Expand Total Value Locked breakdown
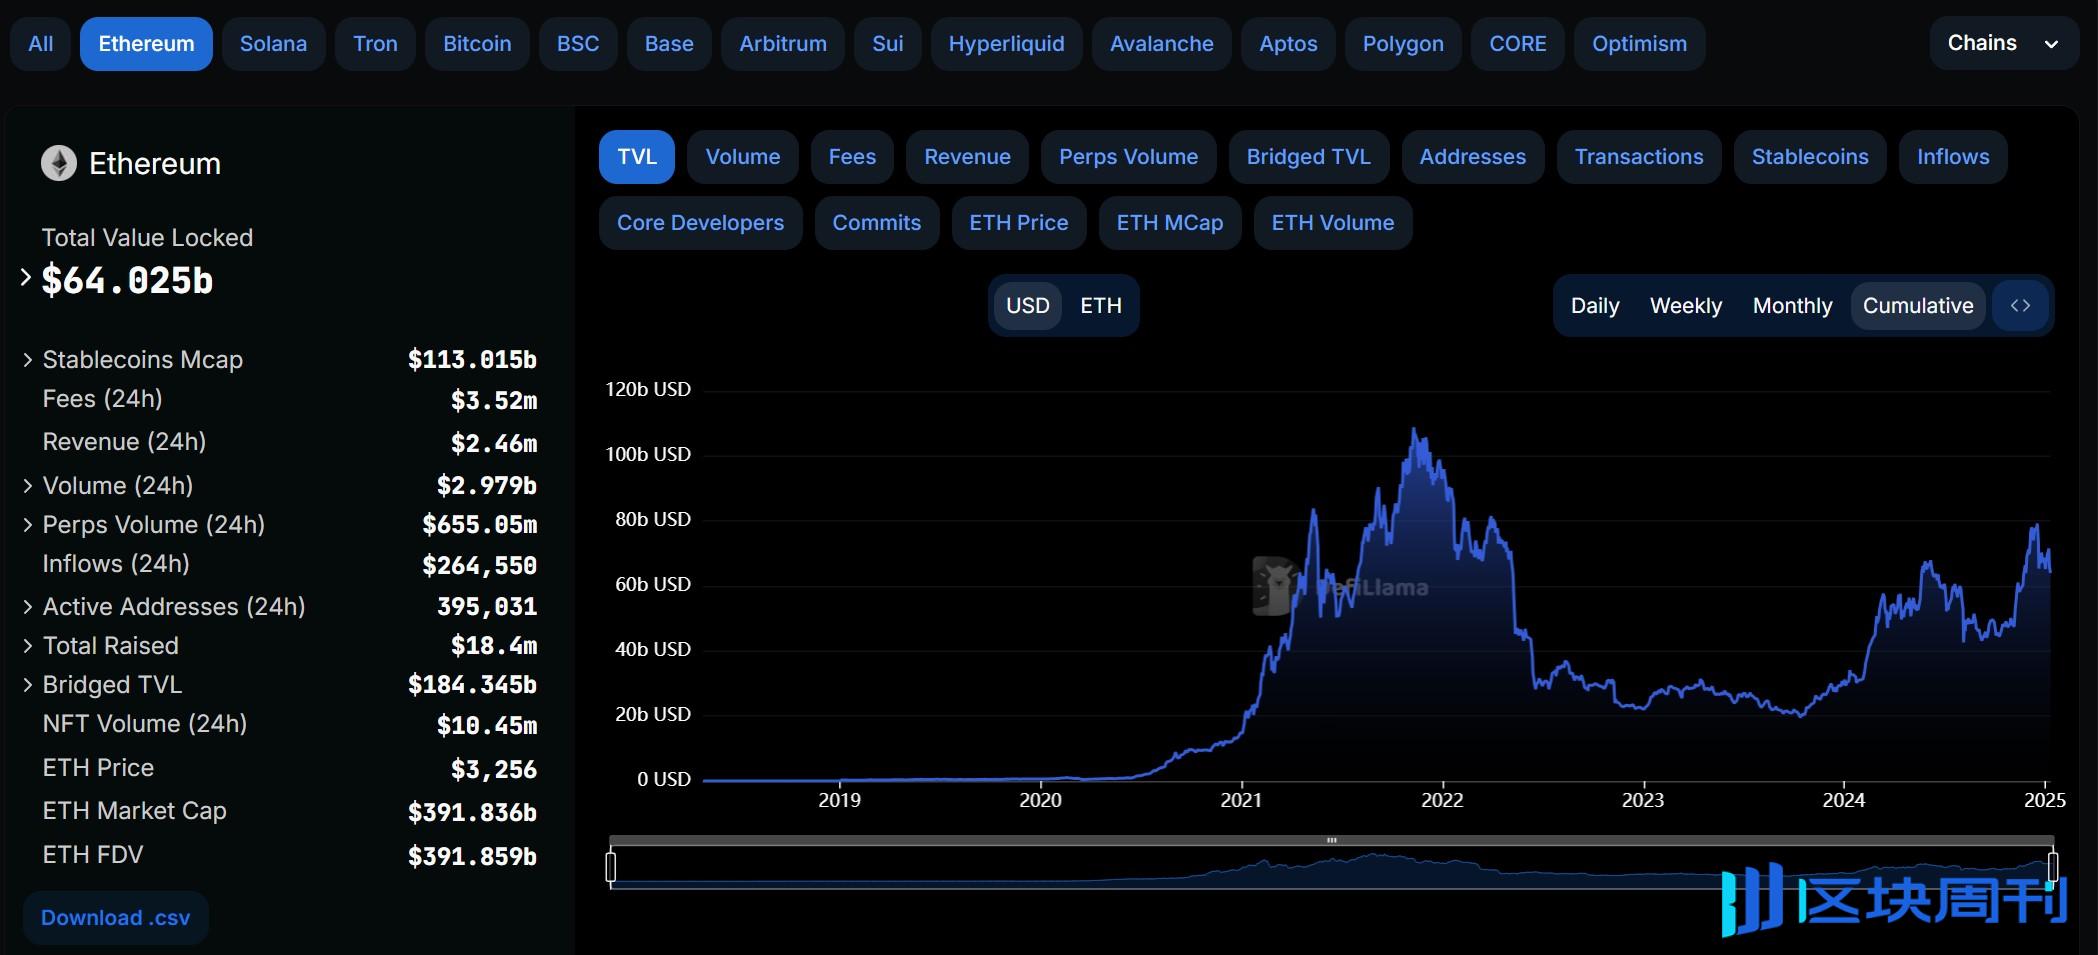The image size is (2098, 955). pyautogui.click(x=26, y=278)
